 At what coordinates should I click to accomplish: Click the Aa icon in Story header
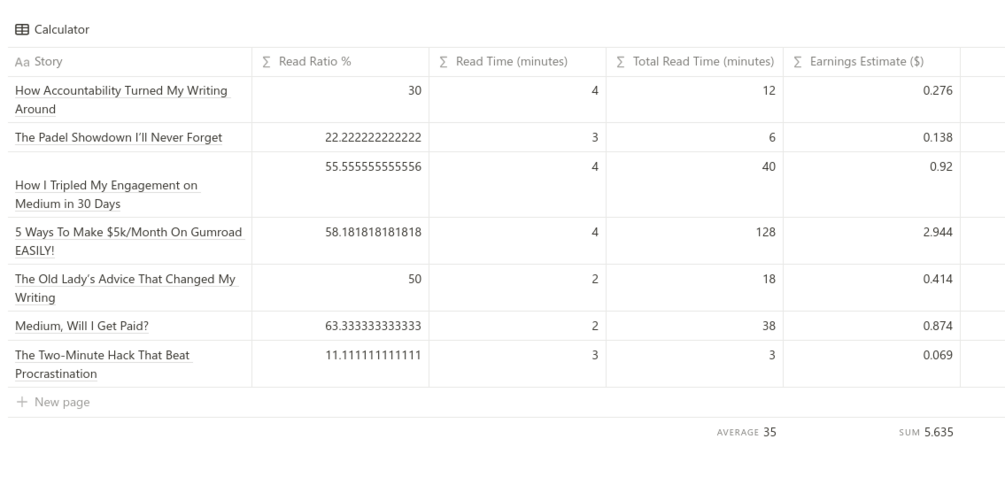coord(22,62)
